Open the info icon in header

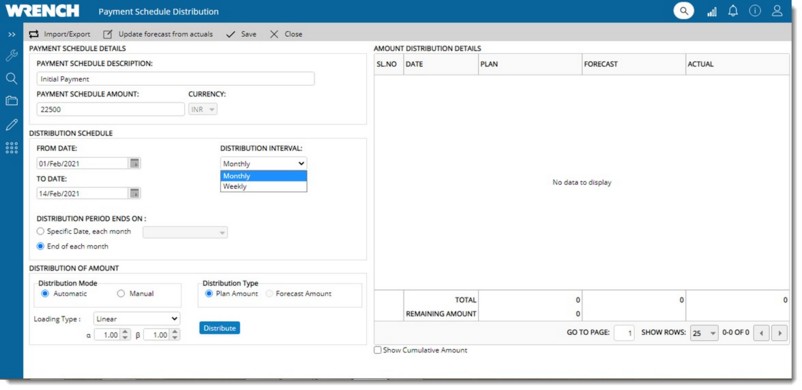click(x=755, y=11)
